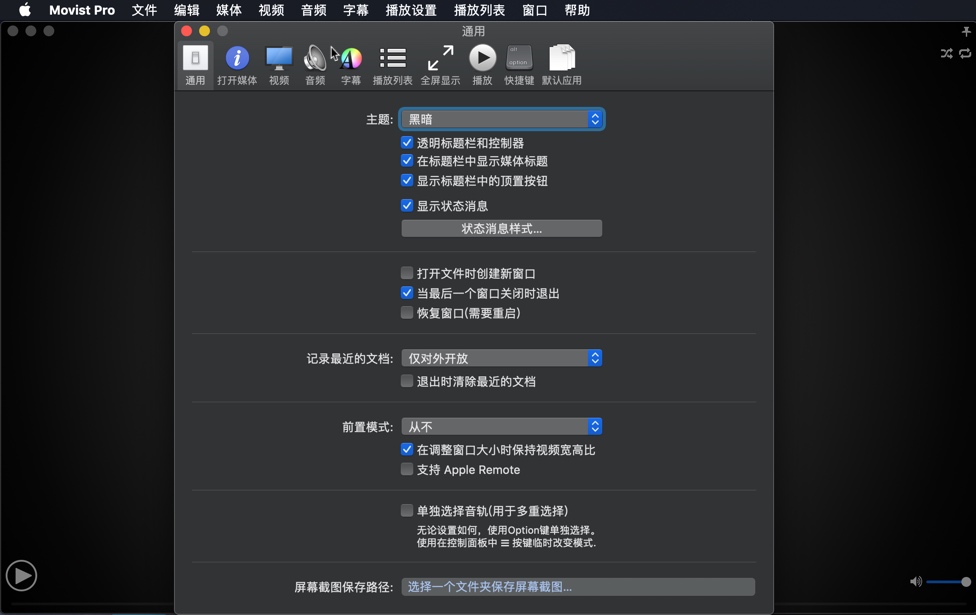976x615 pixels.
Task: Open the 字幕 menu in menu bar
Action: click(356, 10)
